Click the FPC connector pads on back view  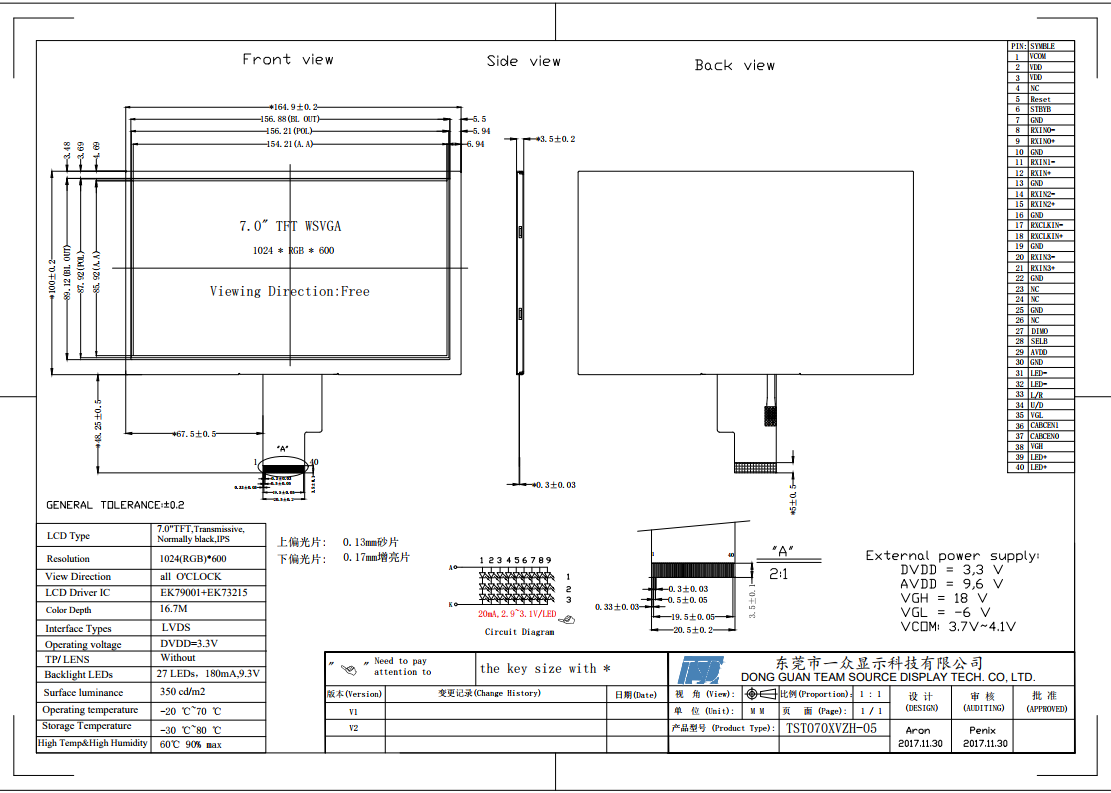coord(763,466)
